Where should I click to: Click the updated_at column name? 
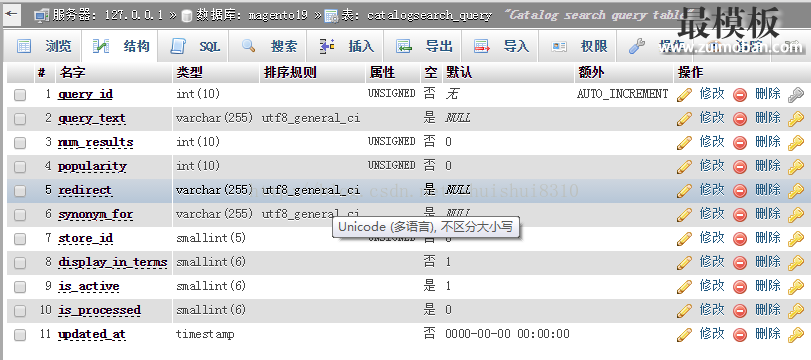pyautogui.click(x=92, y=335)
